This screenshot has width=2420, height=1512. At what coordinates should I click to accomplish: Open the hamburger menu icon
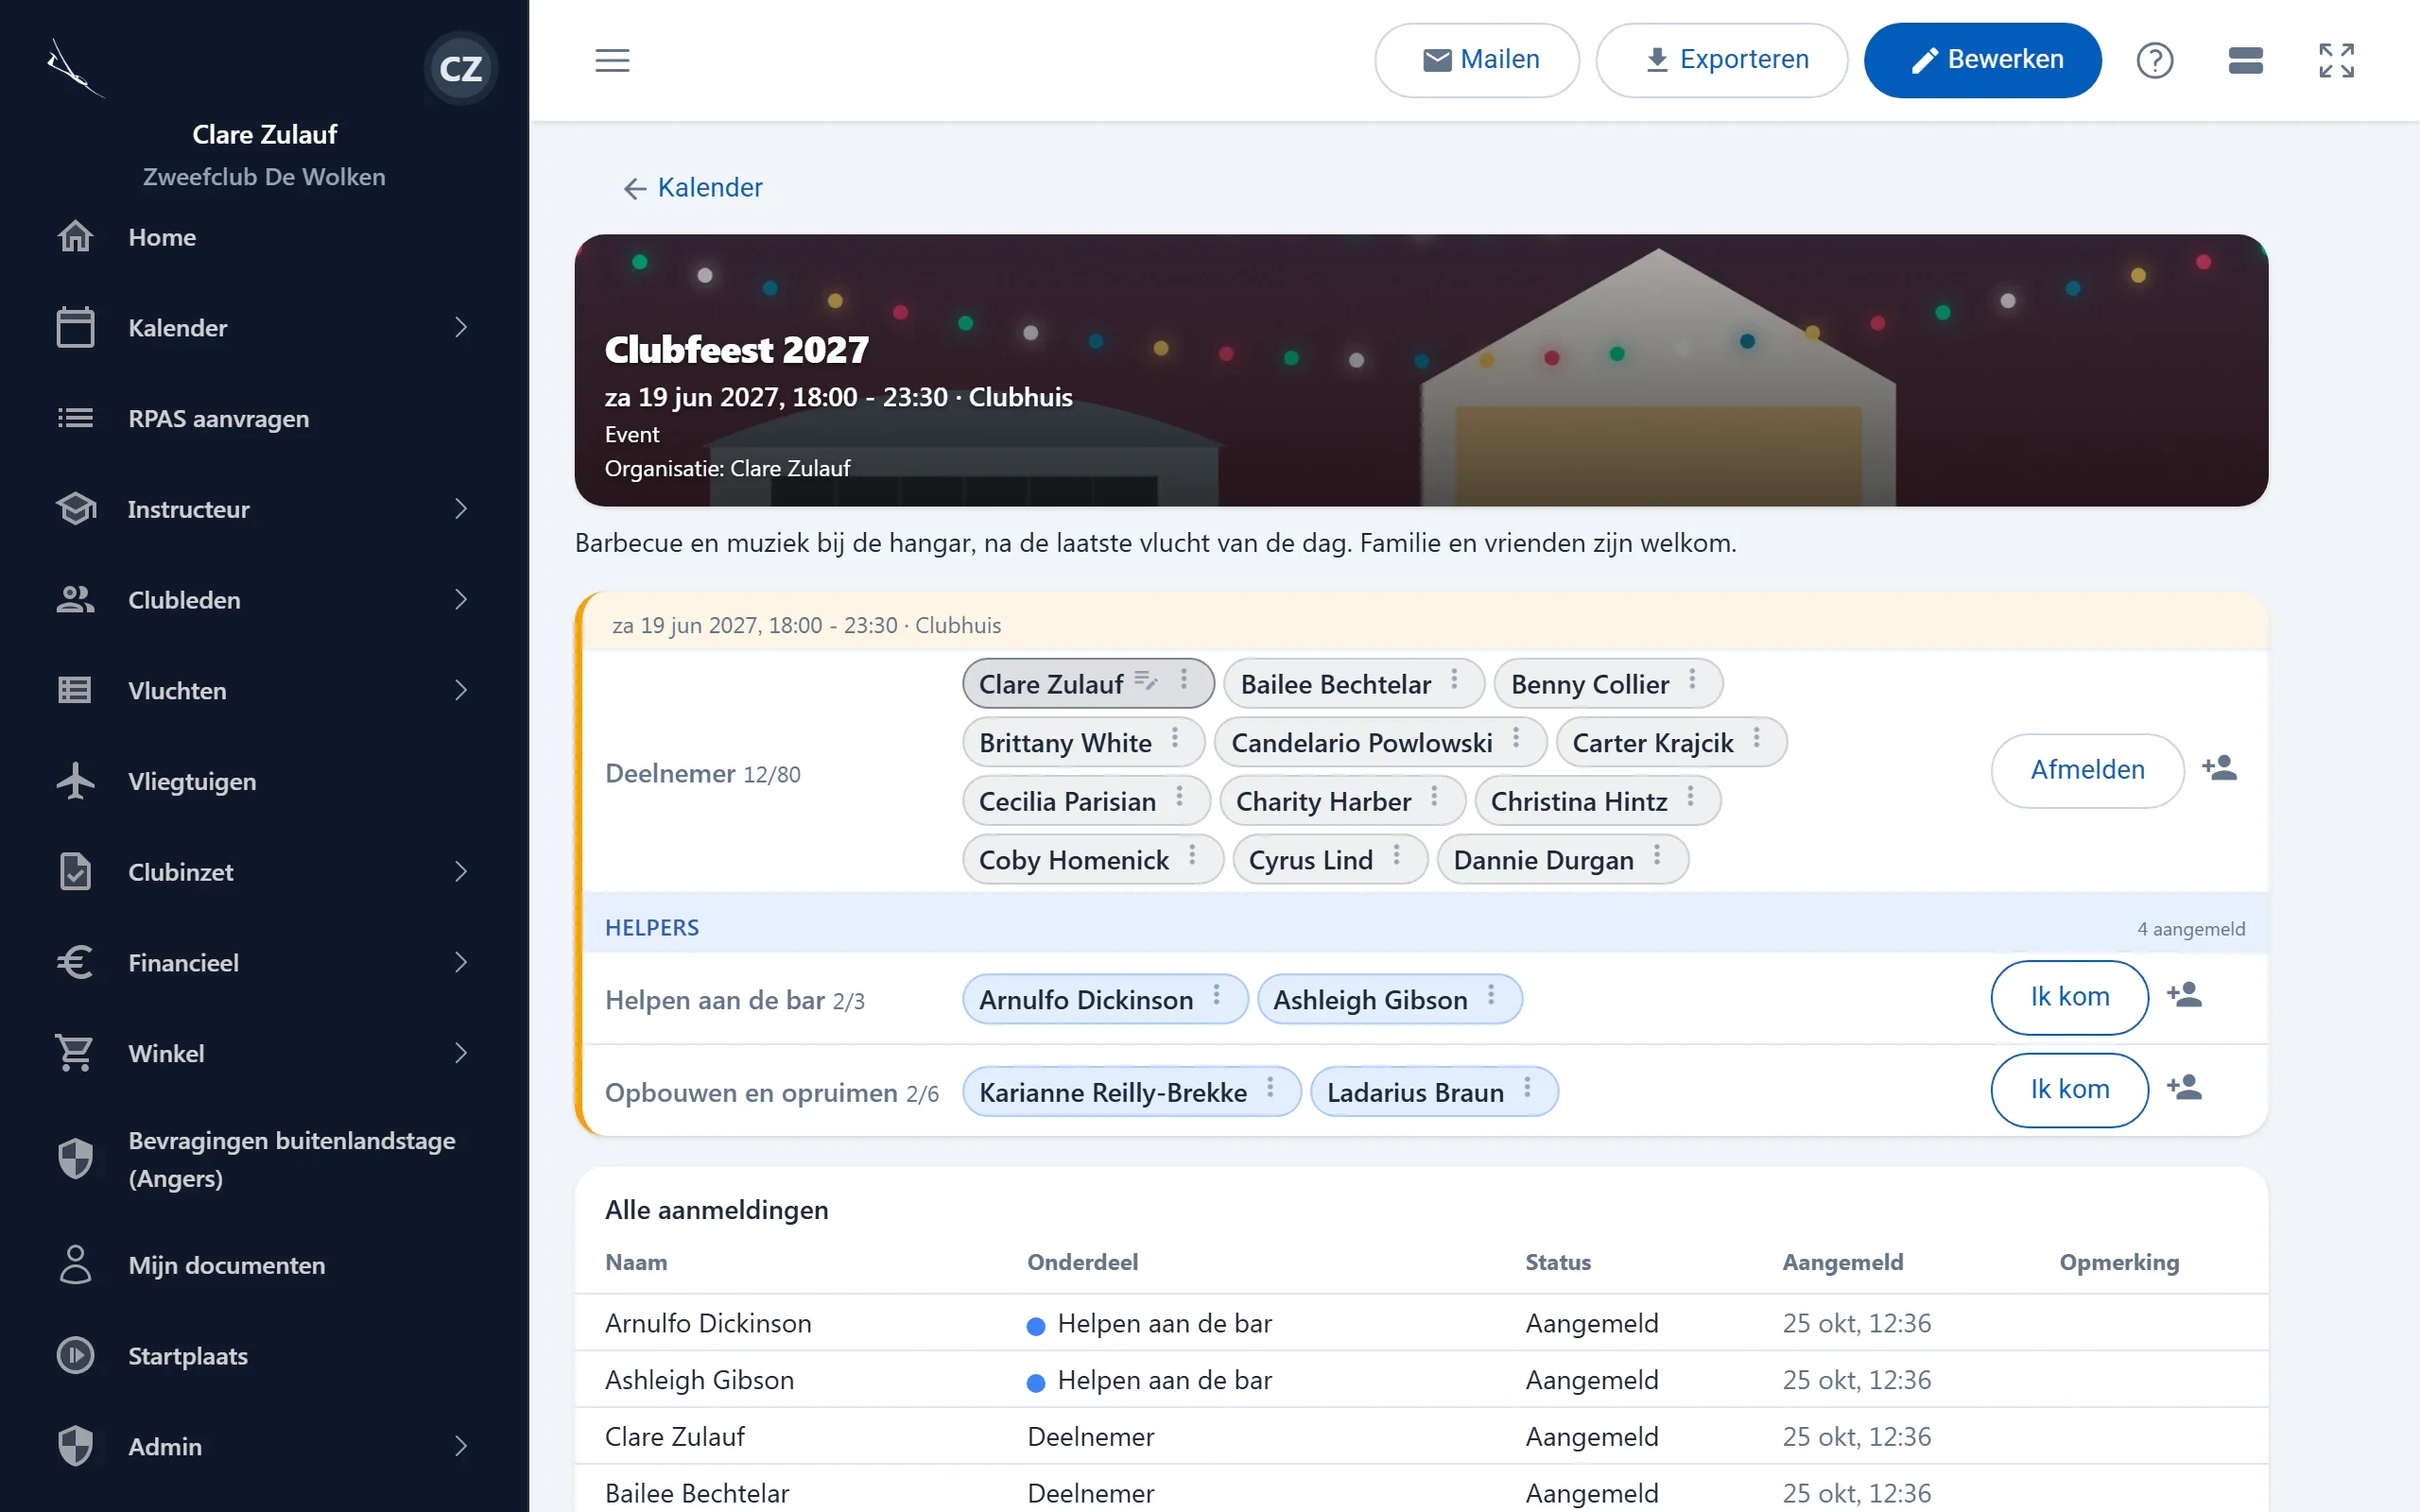point(612,60)
